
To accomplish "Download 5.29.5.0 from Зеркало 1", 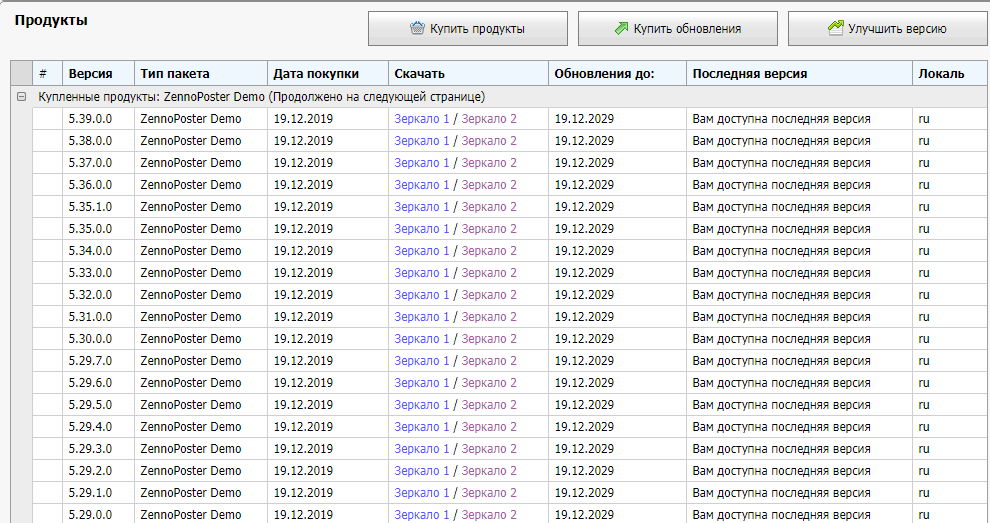I will click(x=422, y=405).
